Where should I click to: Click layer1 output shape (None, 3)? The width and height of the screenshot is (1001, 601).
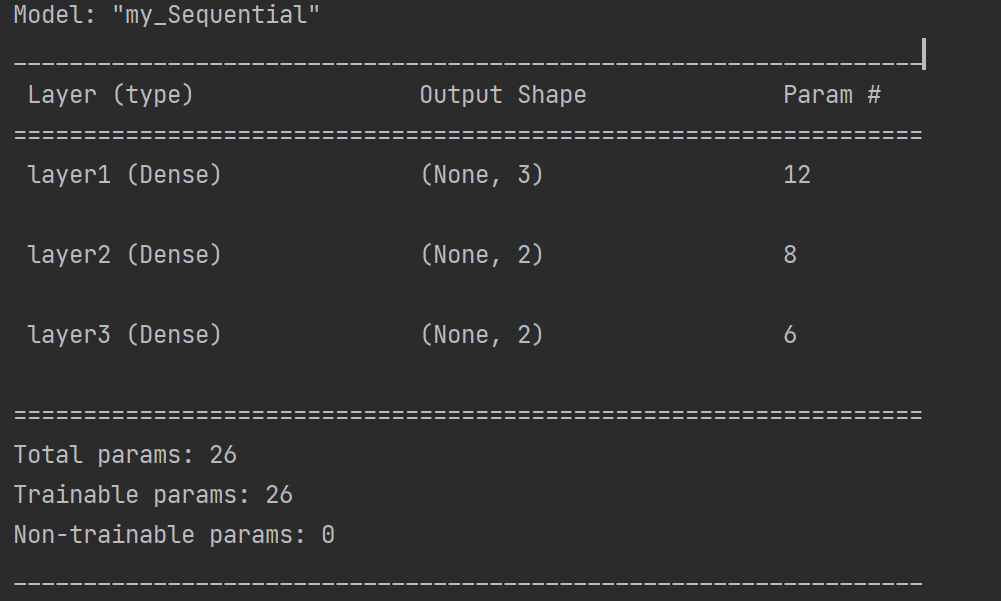pos(482,174)
